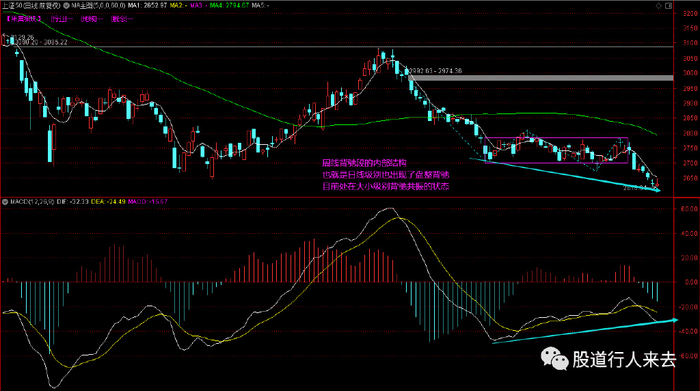Image resolution: width=700 pixels, height=391 pixels.
Task: Select the first magenta bracketed tab label
Action: pyautogui.click(x=24, y=19)
